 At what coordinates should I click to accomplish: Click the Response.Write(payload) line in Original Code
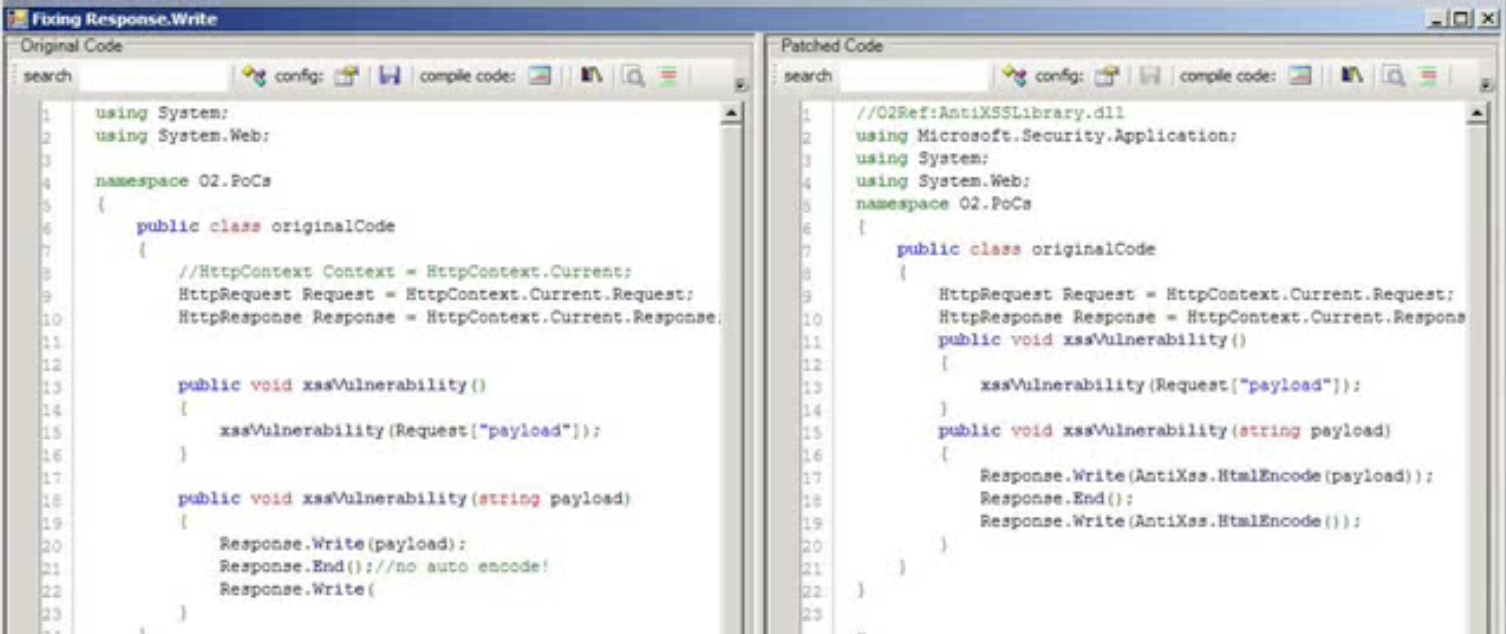tap(343, 544)
